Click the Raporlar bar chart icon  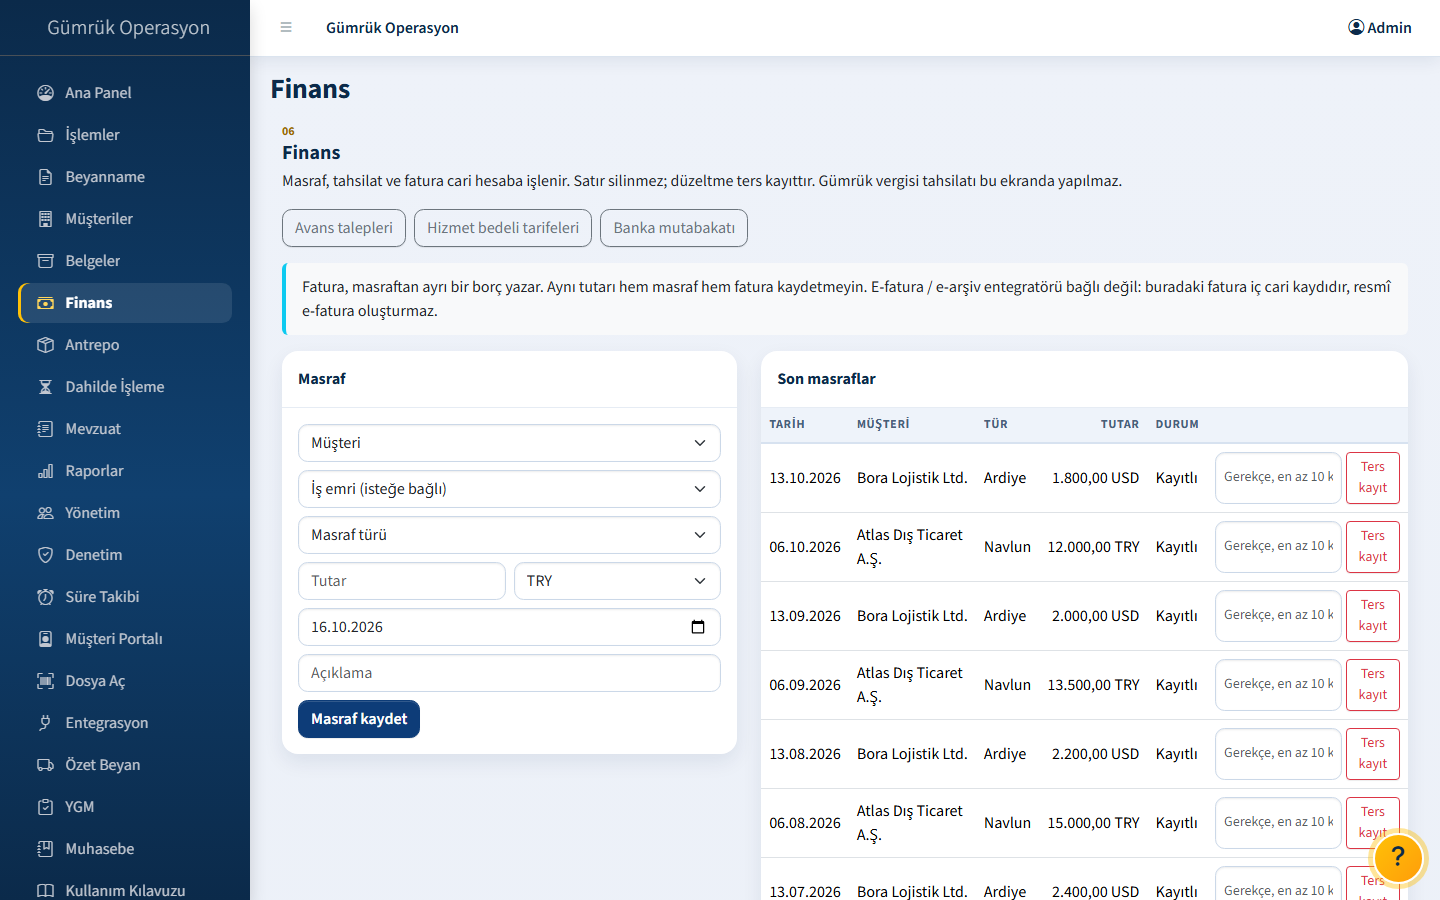(45, 471)
